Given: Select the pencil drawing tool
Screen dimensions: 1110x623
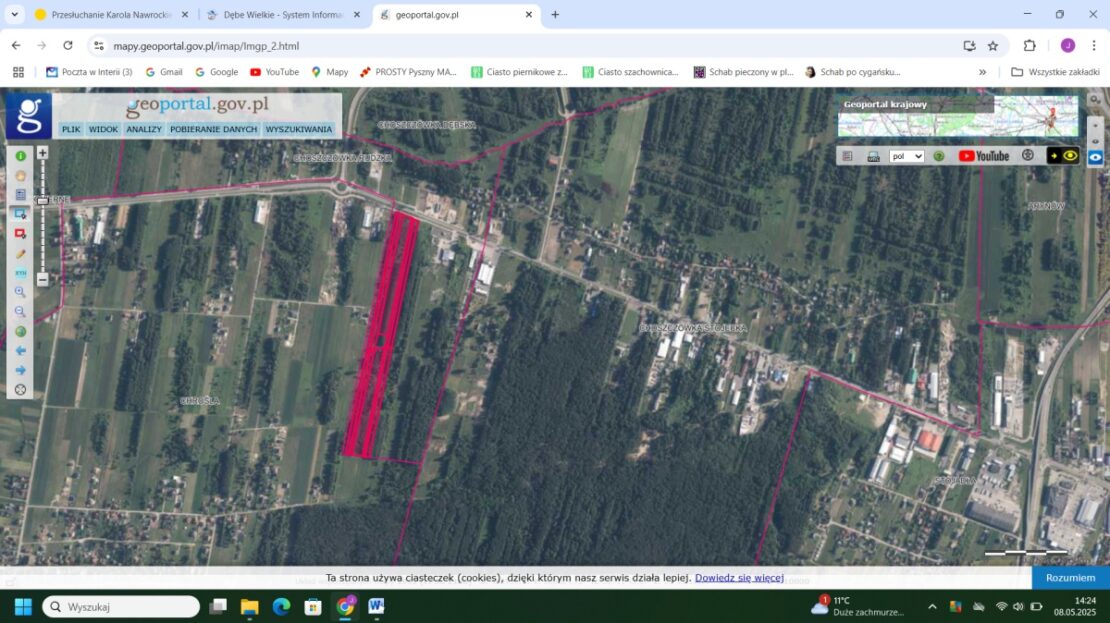Looking at the screenshot, I should coord(20,254).
